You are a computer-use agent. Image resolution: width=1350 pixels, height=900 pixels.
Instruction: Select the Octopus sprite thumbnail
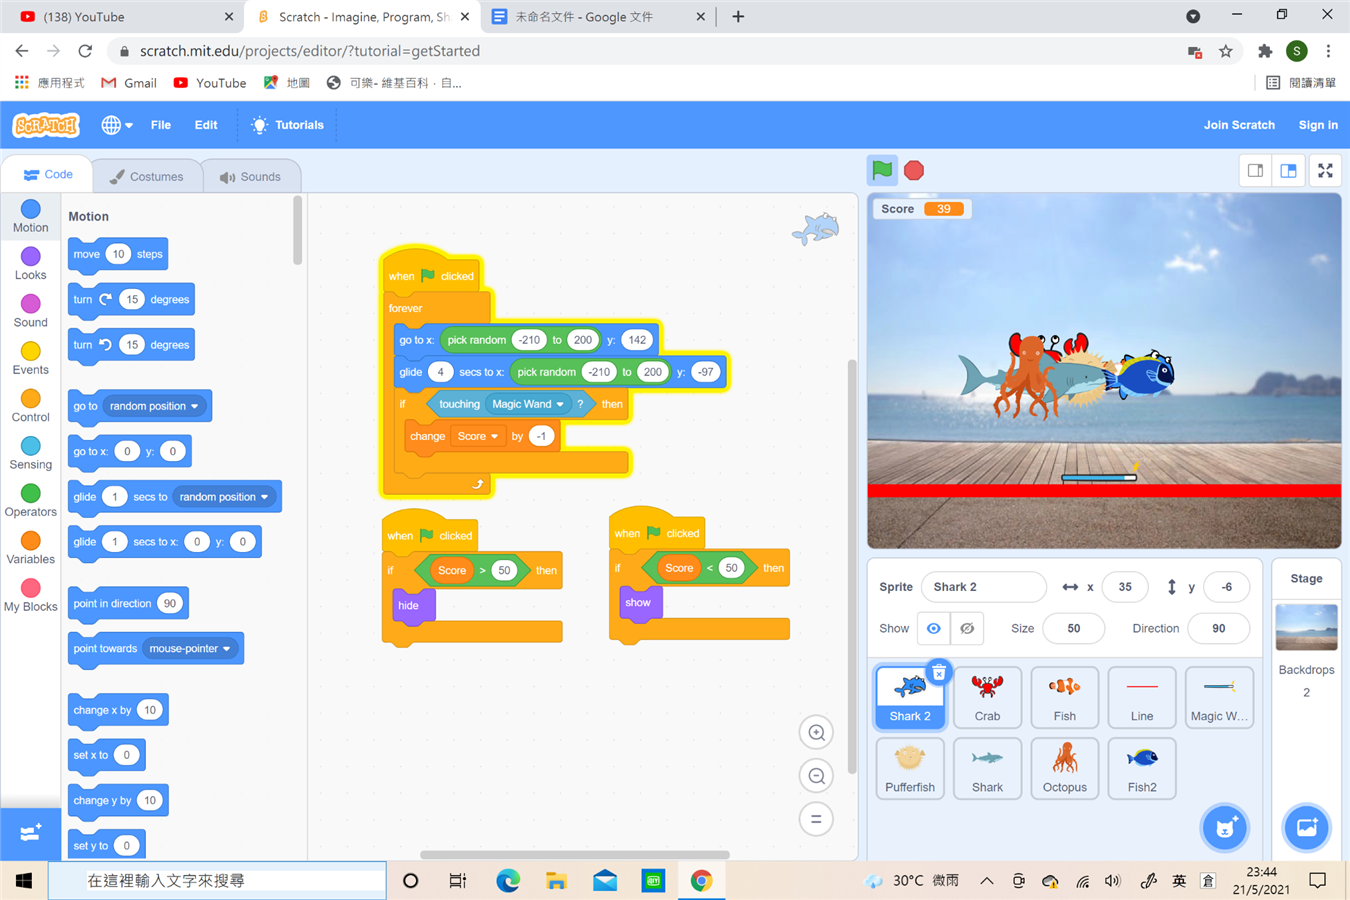pyautogui.click(x=1064, y=768)
